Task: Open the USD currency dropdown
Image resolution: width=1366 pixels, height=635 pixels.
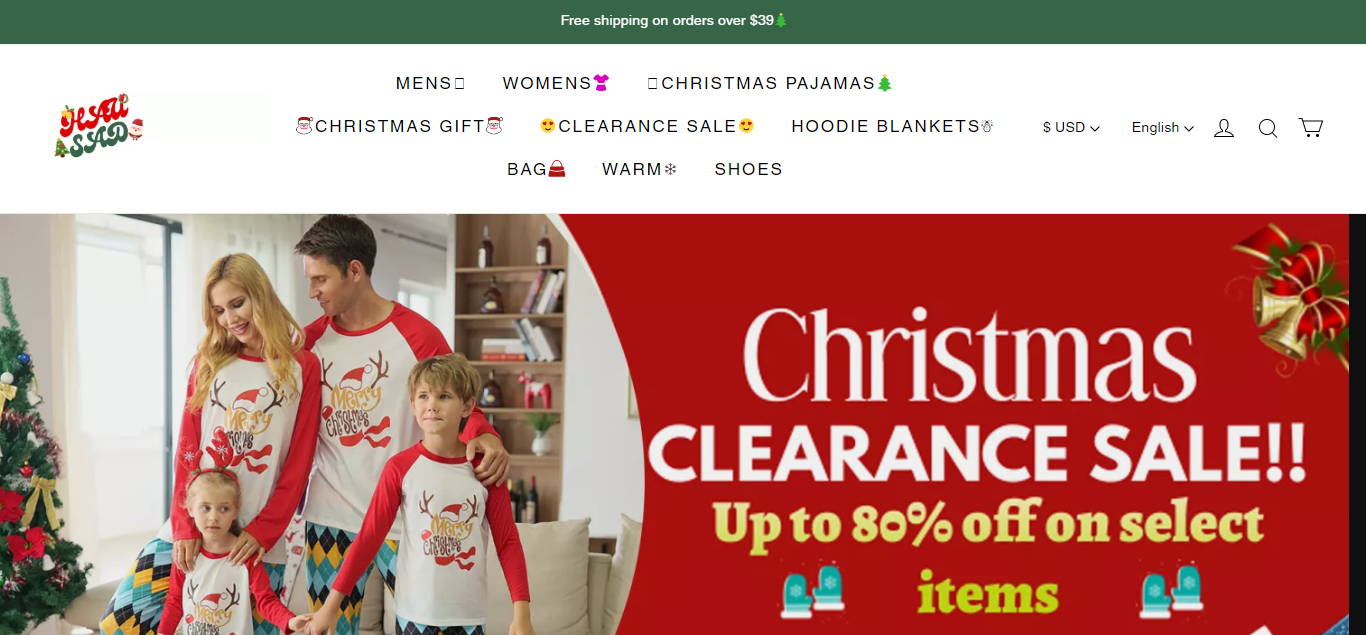Action: pos(1071,128)
